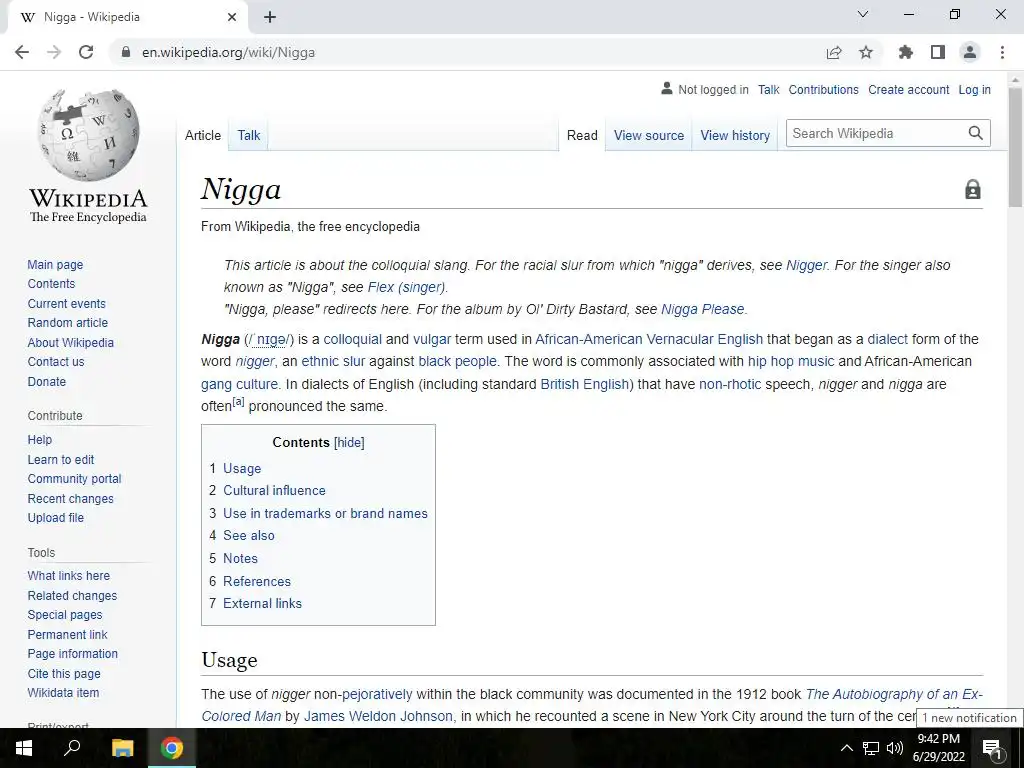Hide the Contents table via [hide]
The height and width of the screenshot is (768, 1024).
[349, 443]
